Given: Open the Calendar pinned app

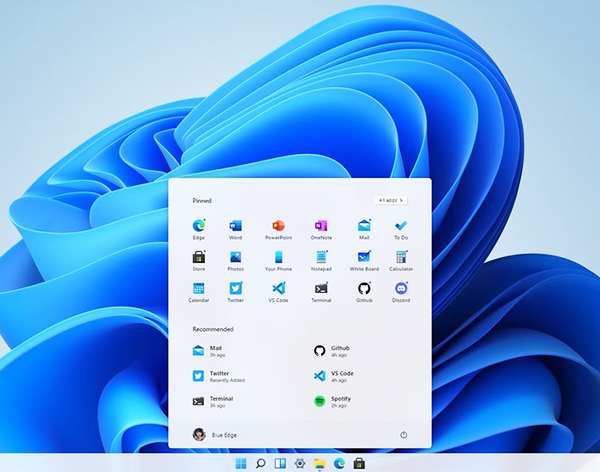Looking at the screenshot, I should 199,292.
